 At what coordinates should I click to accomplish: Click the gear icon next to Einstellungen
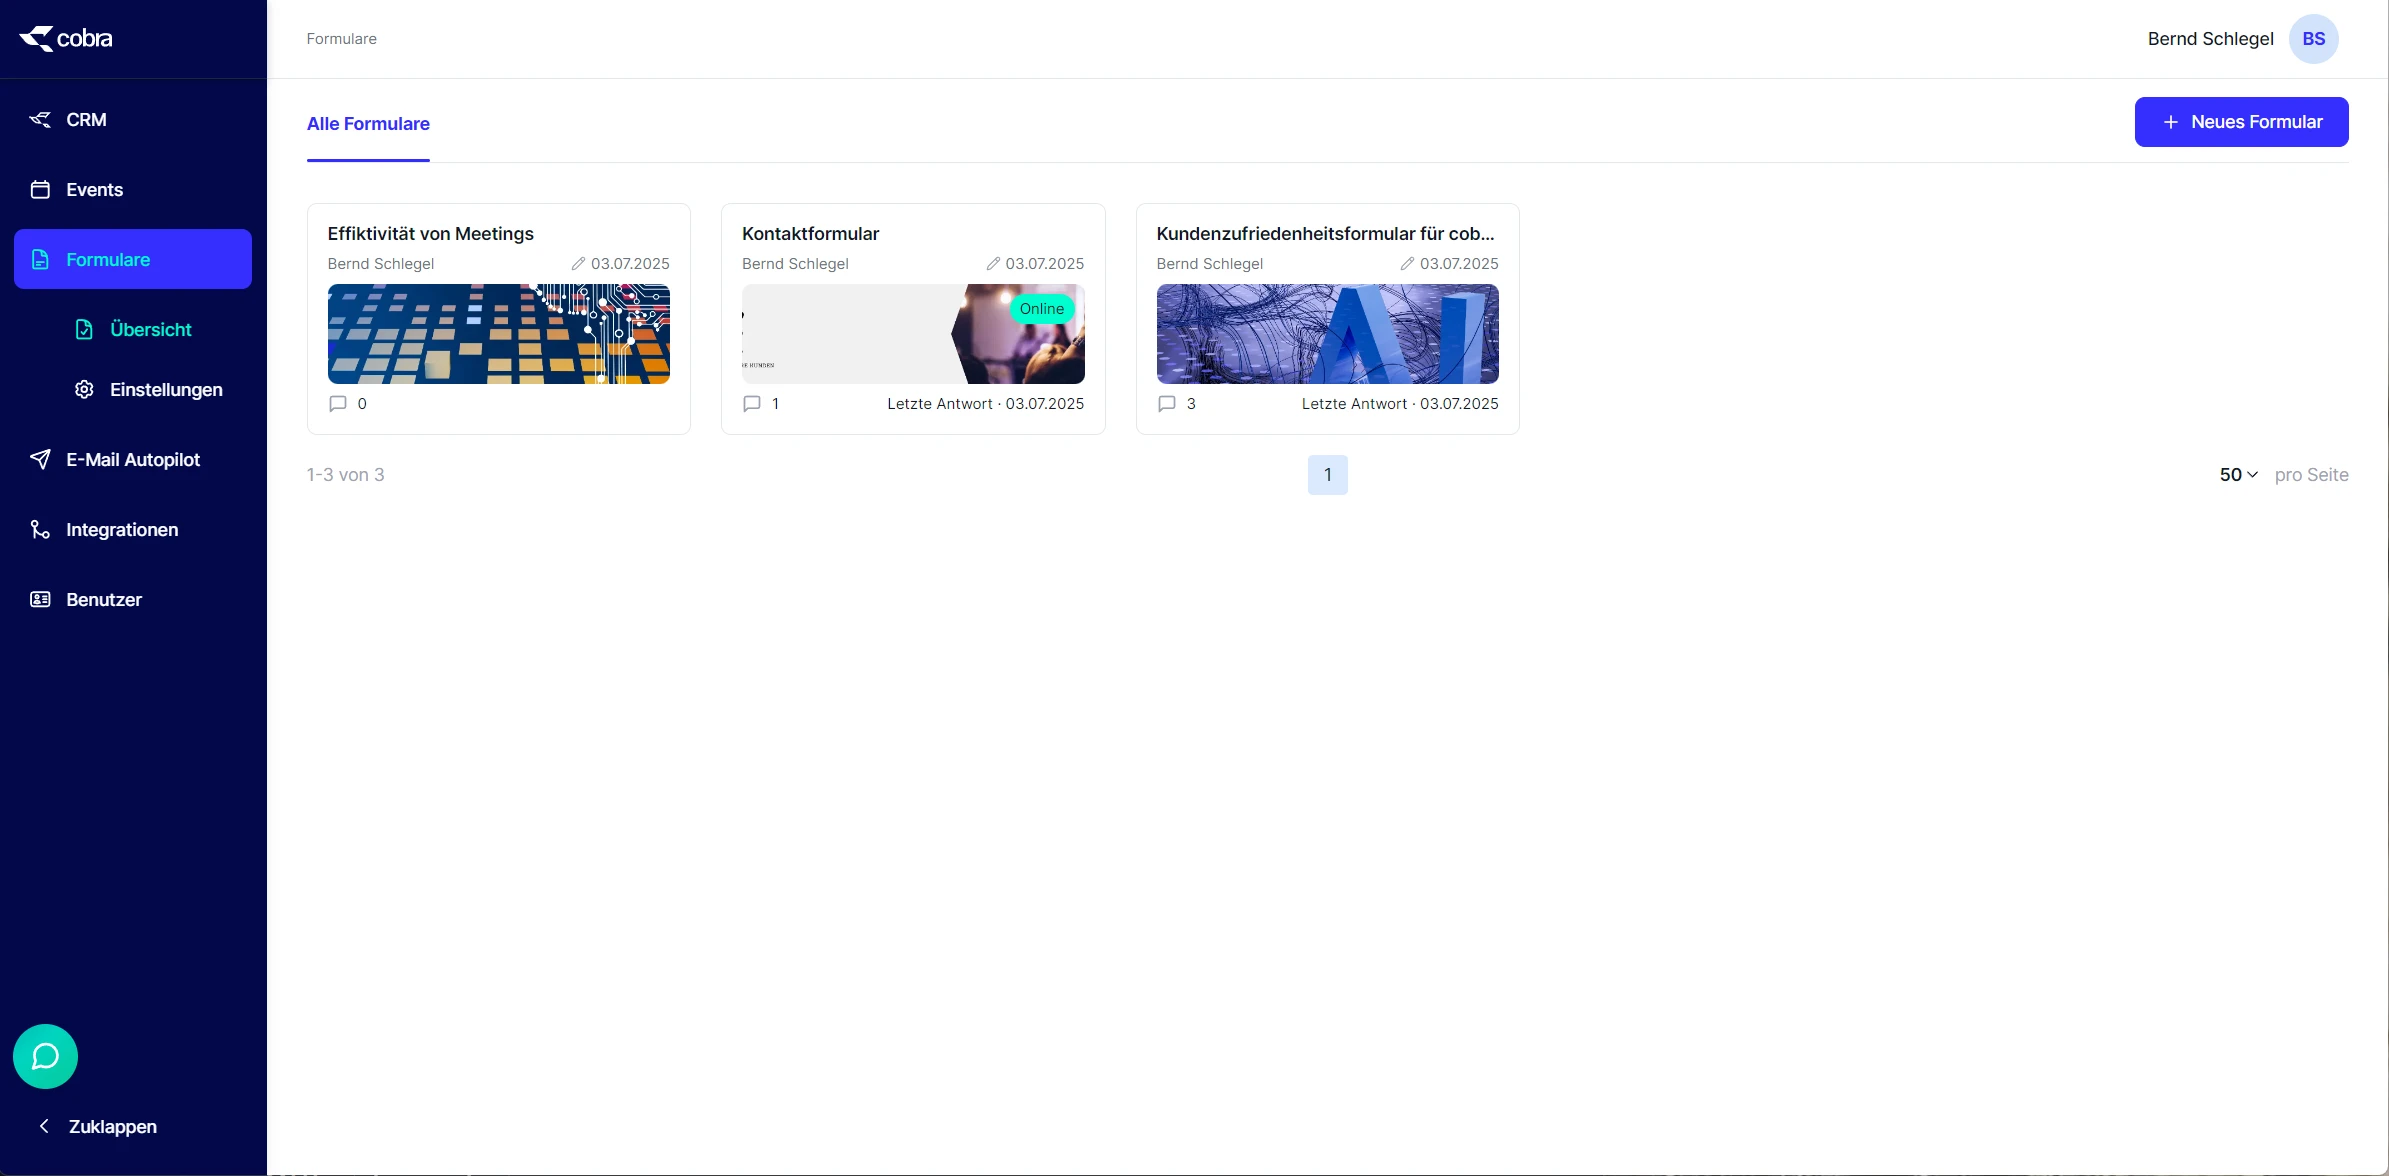tap(84, 390)
